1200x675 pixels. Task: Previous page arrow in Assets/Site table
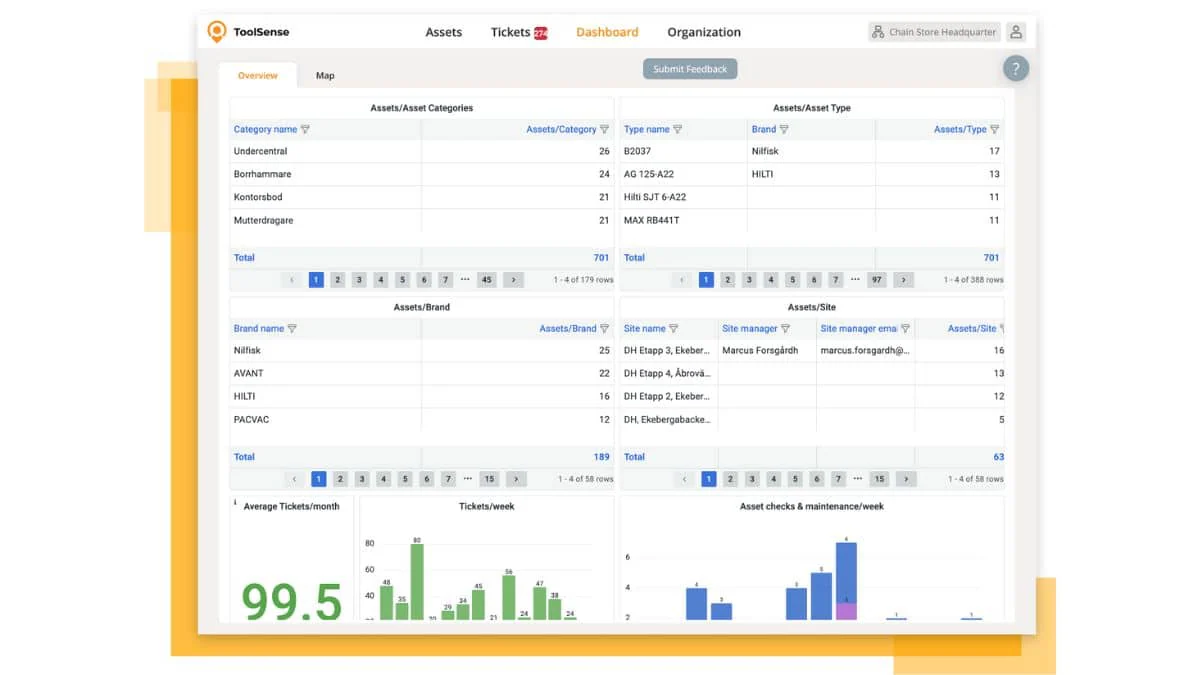[x=685, y=479]
